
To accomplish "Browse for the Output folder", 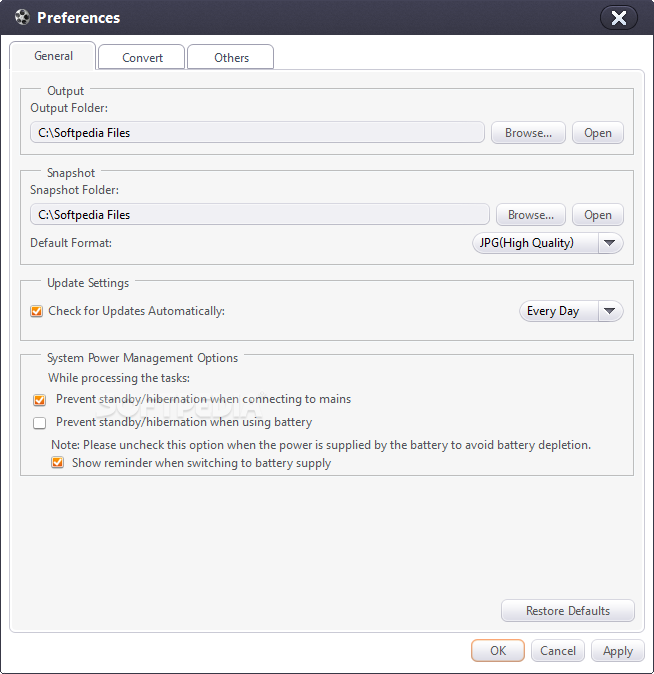I will (528, 133).
